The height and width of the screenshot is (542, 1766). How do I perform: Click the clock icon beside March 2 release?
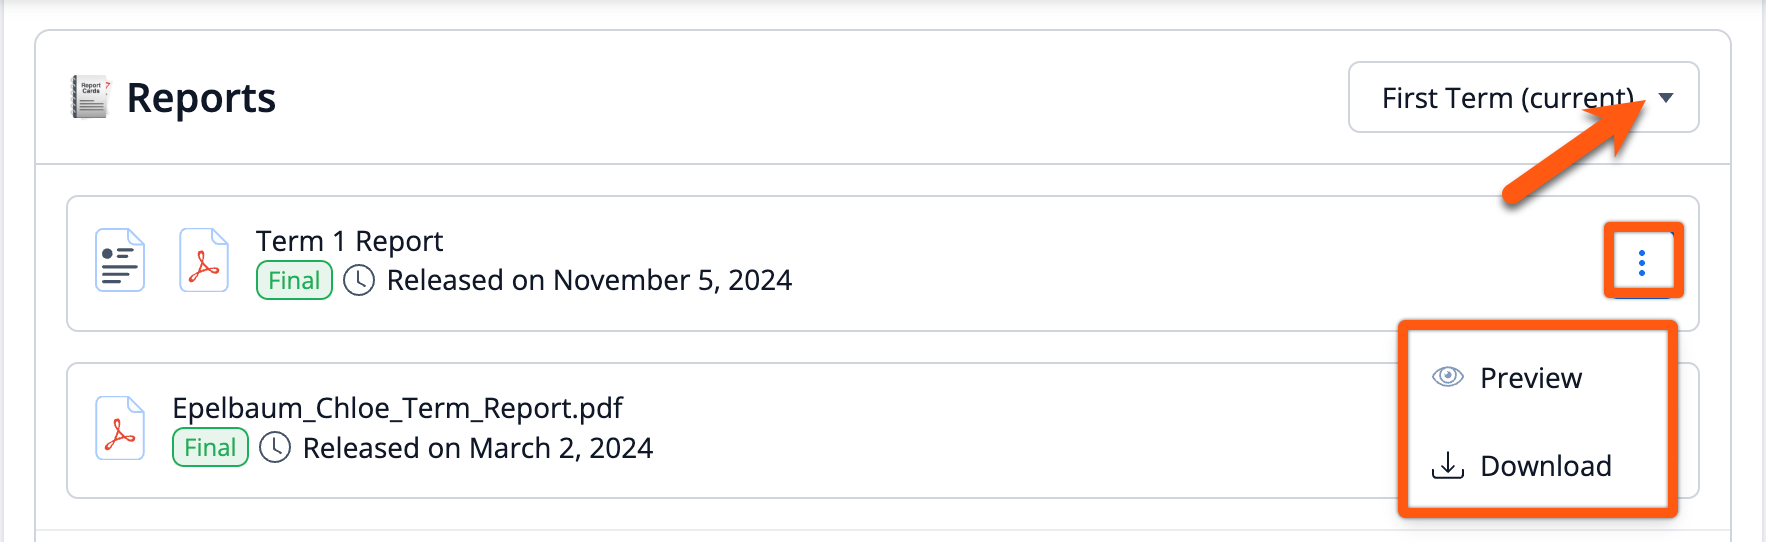[x=275, y=448]
